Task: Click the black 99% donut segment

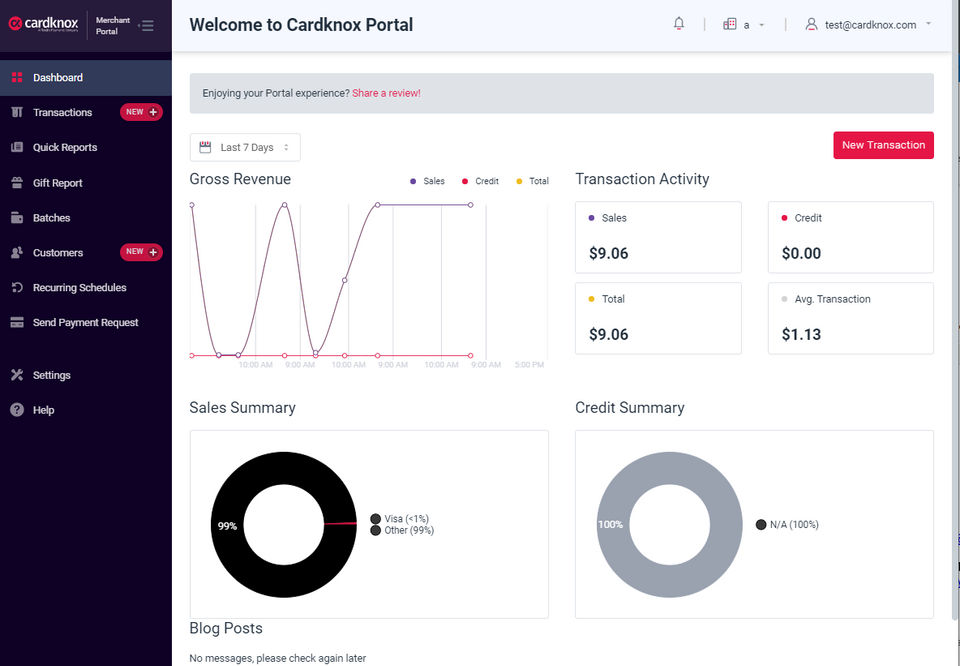Action: [x=227, y=526]
